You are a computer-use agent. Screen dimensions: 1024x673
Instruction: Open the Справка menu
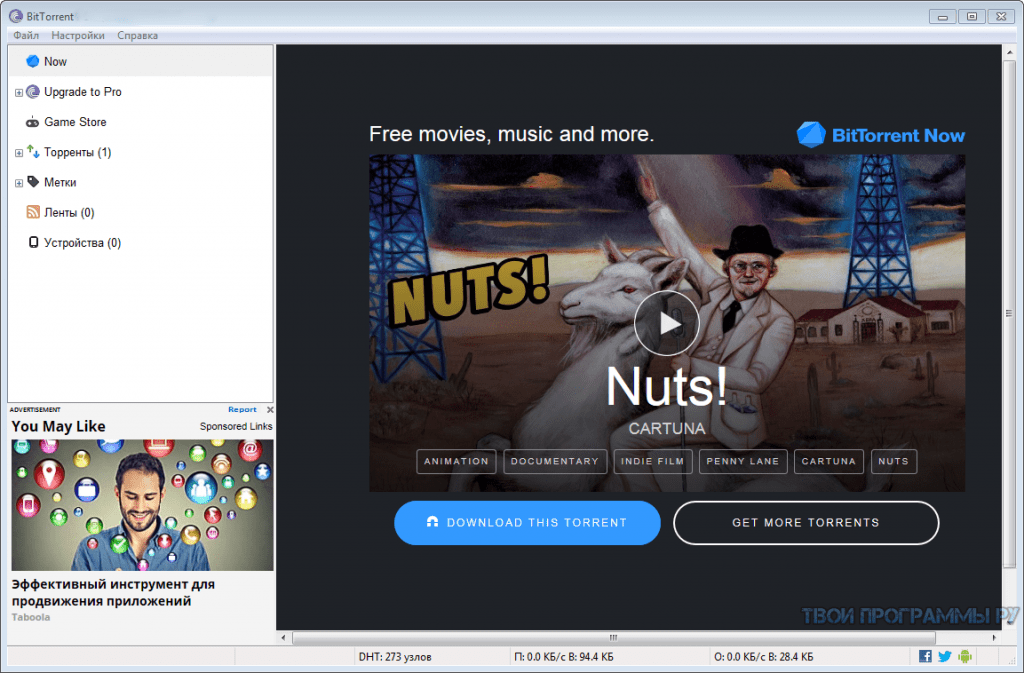click(137, 35)
